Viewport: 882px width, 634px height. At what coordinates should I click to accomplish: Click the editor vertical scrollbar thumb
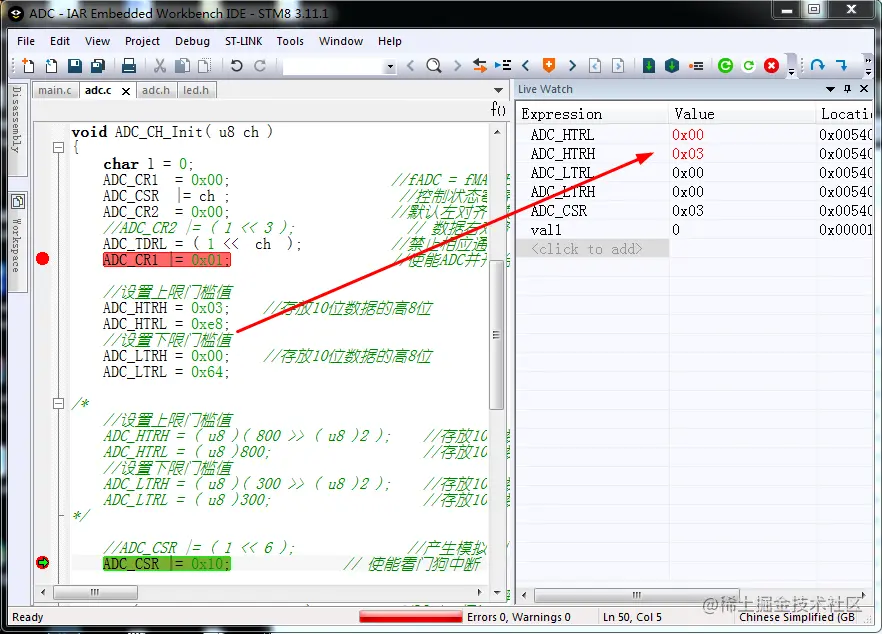click(496, 335)
